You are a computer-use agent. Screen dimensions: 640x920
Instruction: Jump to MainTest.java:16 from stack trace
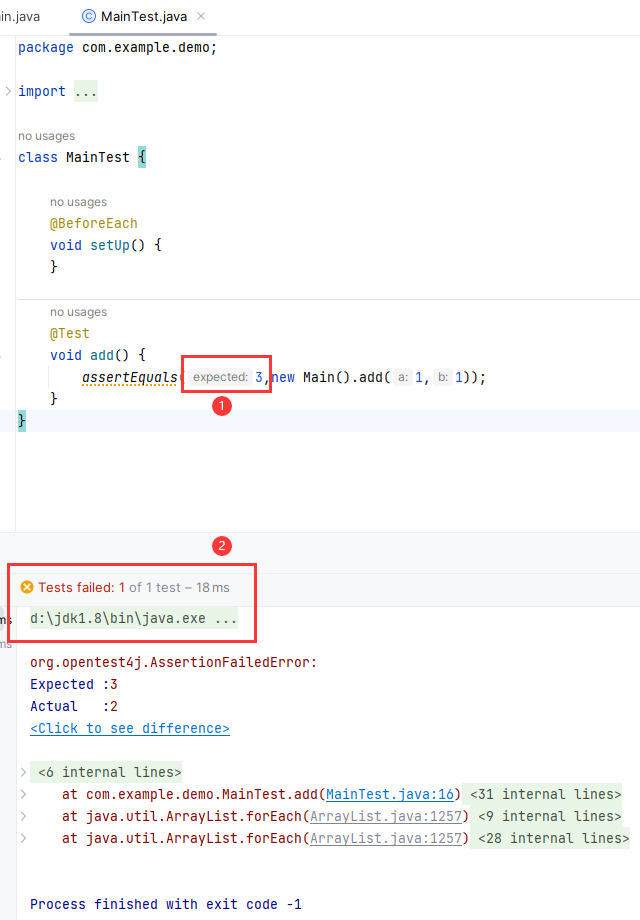click(x=391, y=794)
